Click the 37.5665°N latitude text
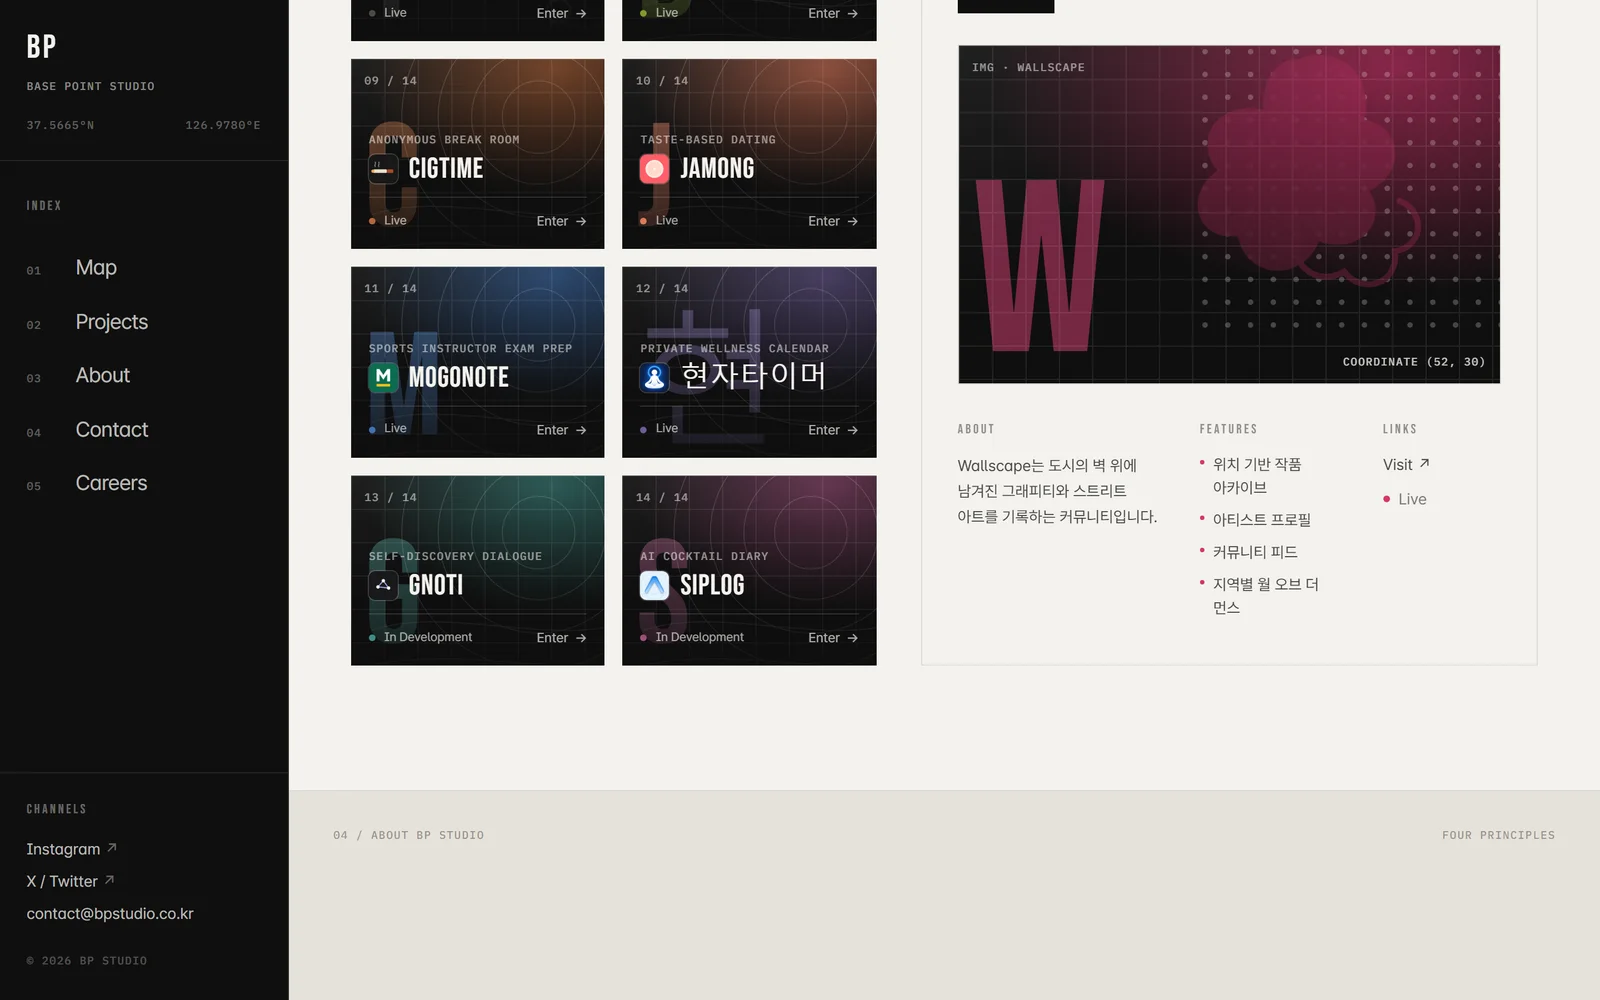The image size is (1600, 1000). [x=60, y=125]
